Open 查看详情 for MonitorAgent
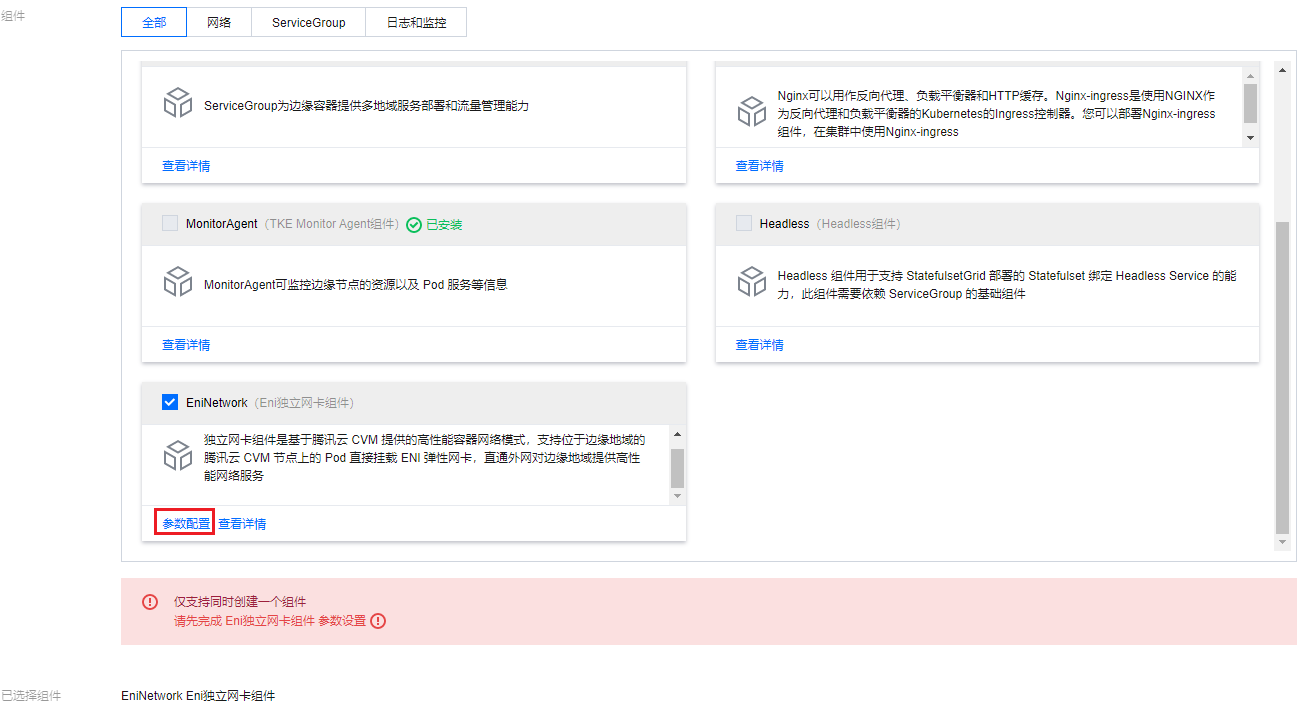This screenshot has height=714, width=1299. click(186, 345)
